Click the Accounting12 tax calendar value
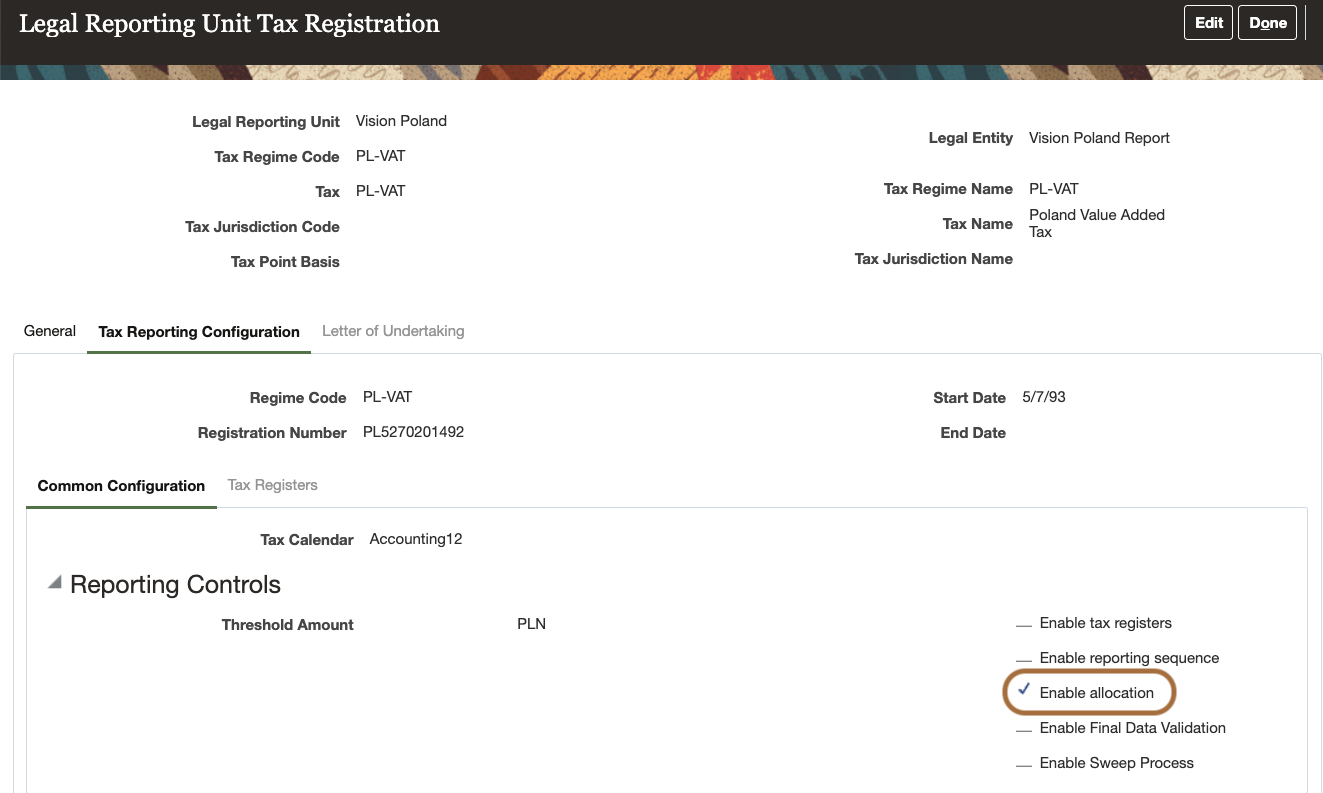This screenshot has width=1323, height=793. point(416,538)
